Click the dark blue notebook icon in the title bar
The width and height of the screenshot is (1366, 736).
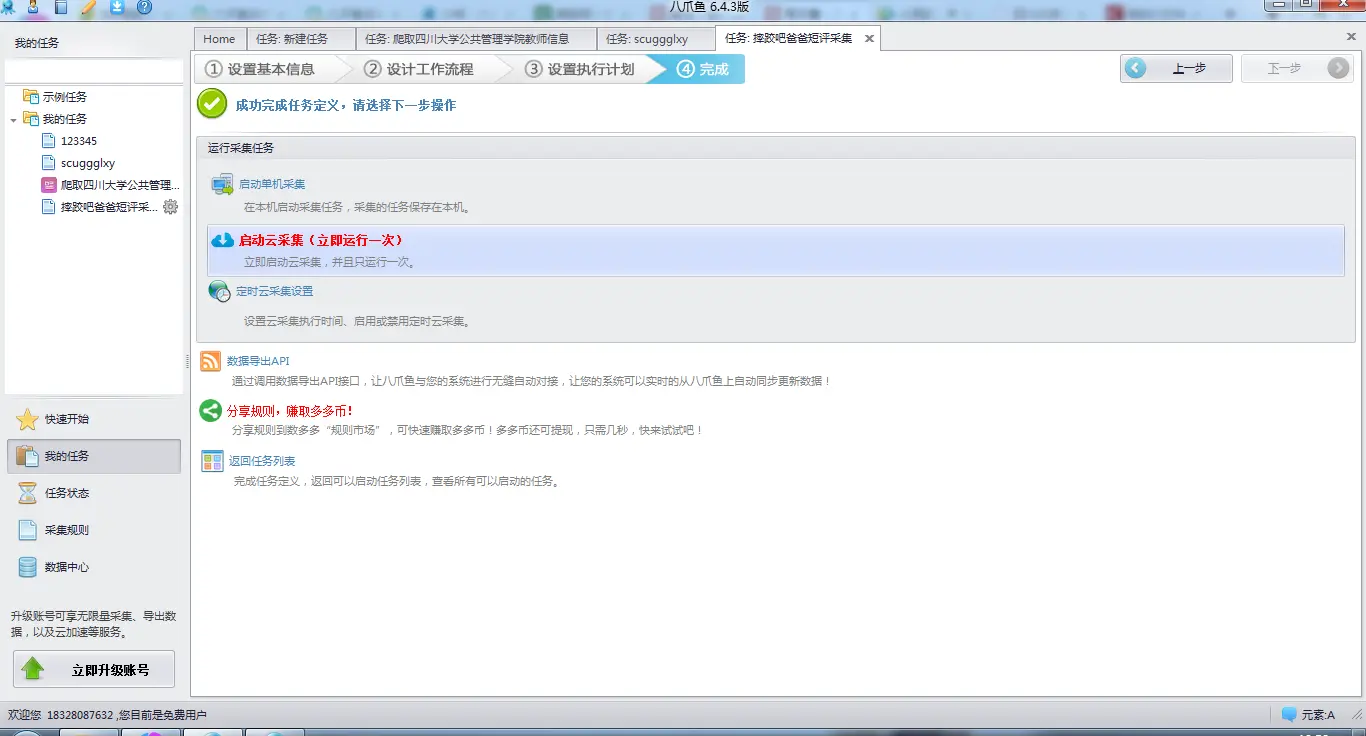coord(61,7)
